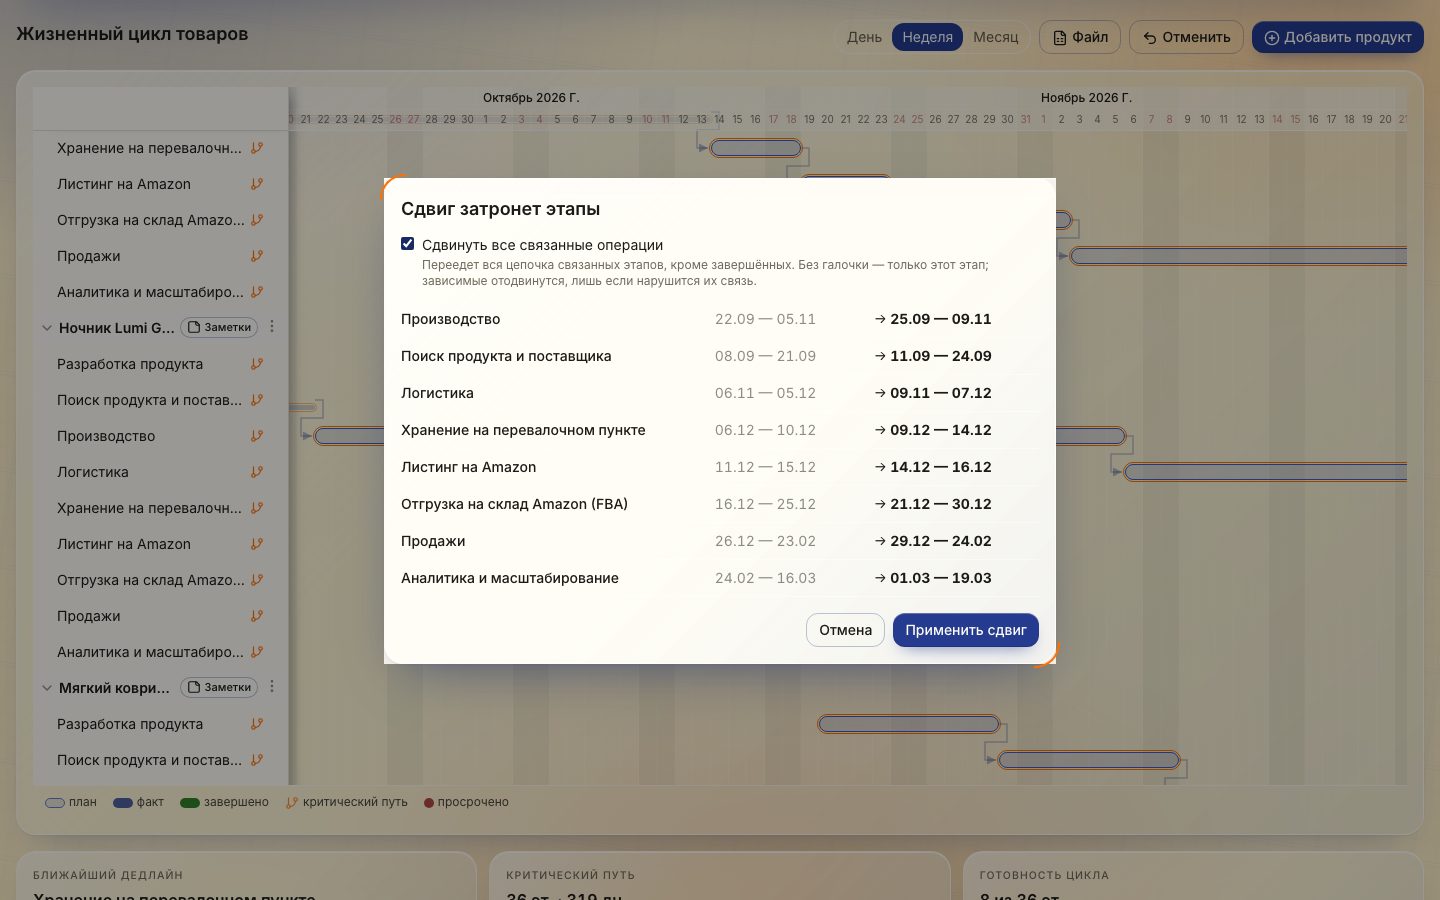The width and height of the screenshot is (1440, 900).
Task: Click critical path icon of Отгрузка на склад above Ночник Lumi group
Action: coord(257,220)
